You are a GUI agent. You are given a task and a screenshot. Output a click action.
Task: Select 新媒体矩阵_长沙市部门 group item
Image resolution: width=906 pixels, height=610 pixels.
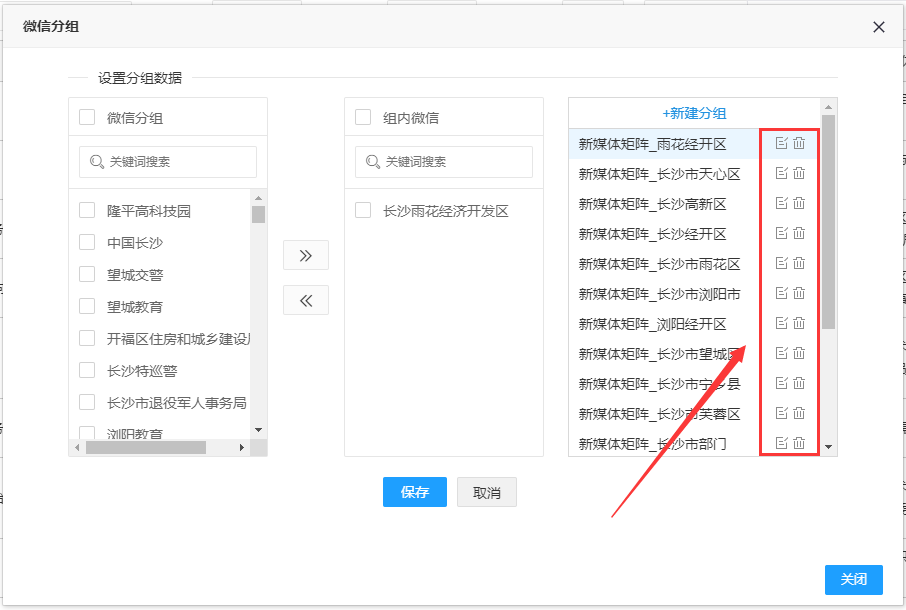tap(653, 443)
